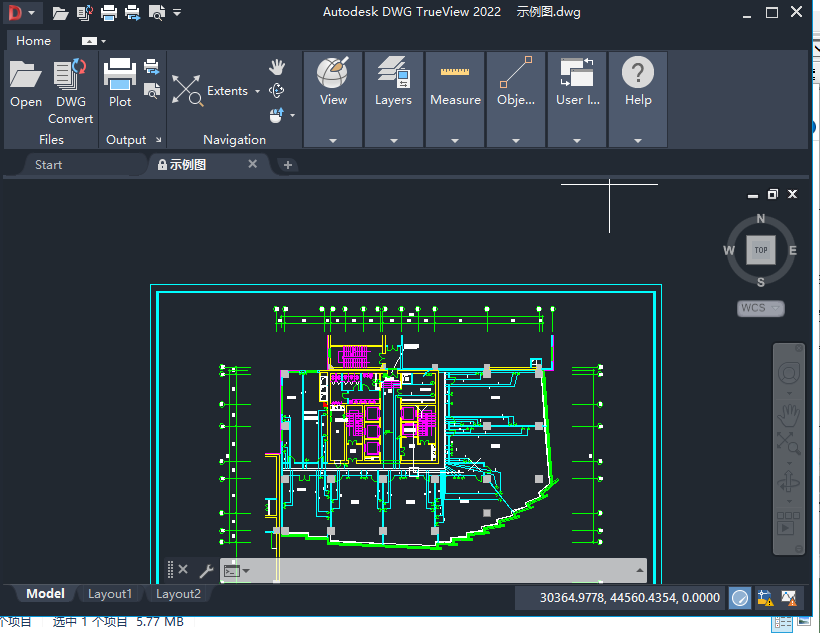Click the Preview icon in Output panel

coord(152,91)
